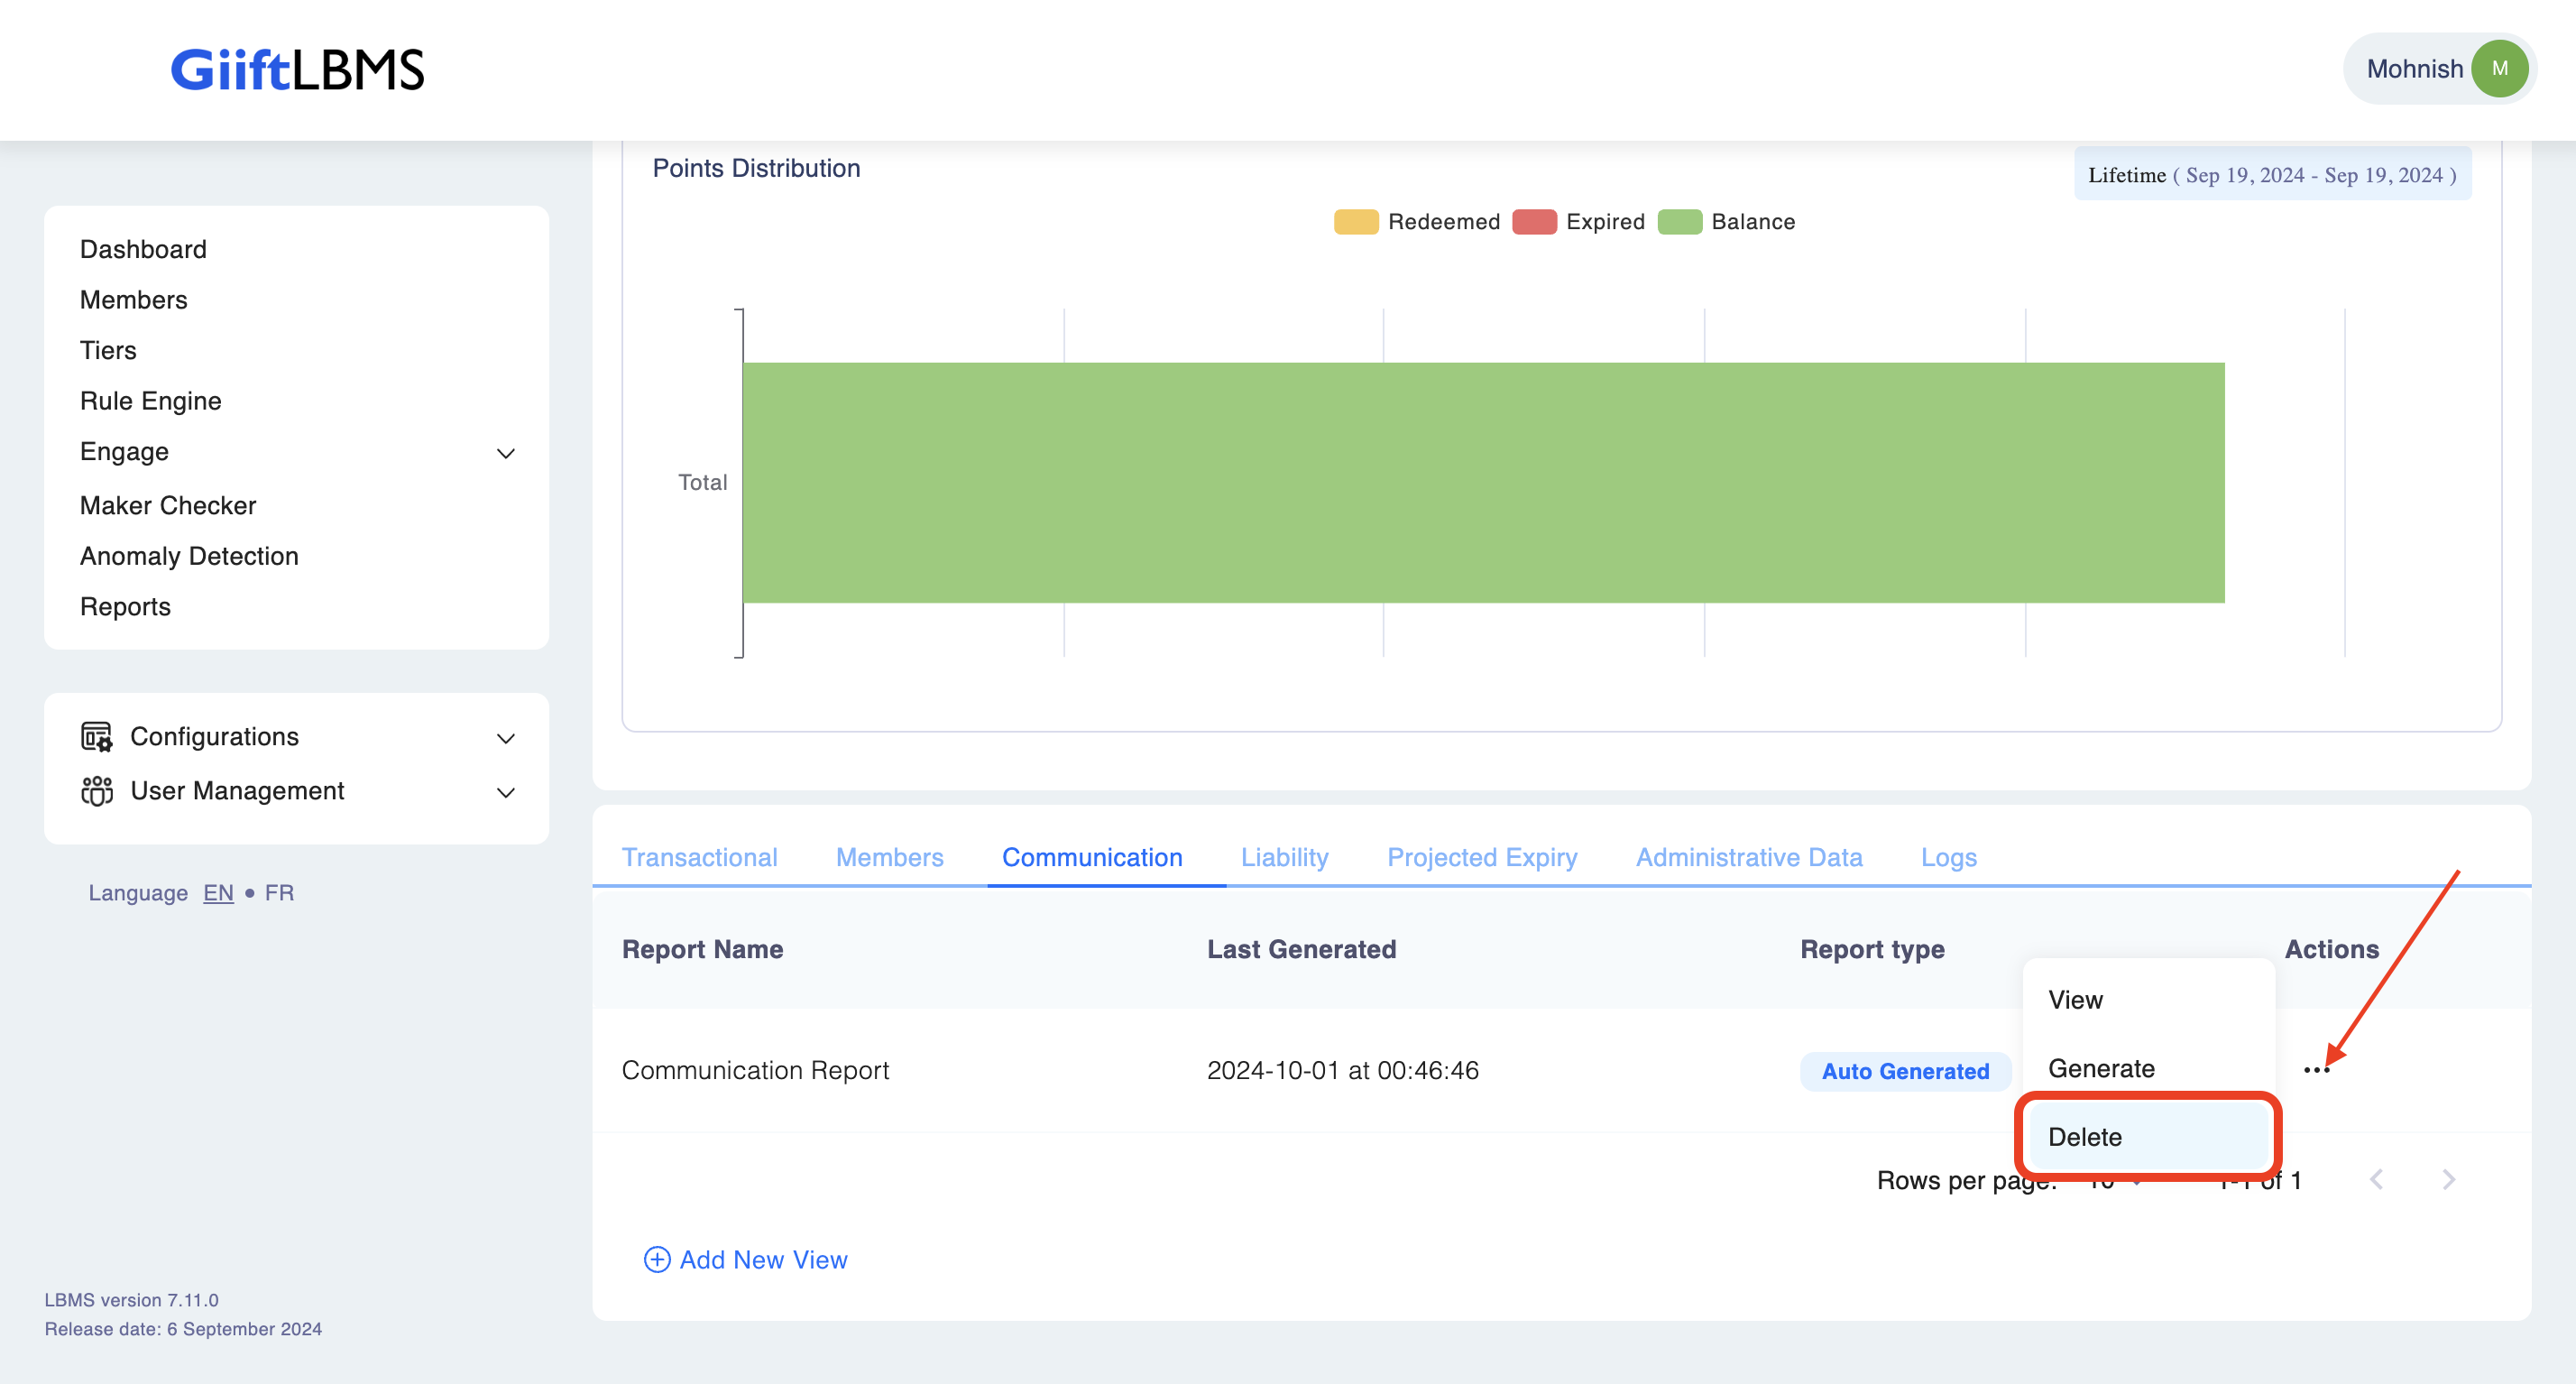The height and width of the screenshot is (1384, 2576).
Task: Click the green Balance bar in chart
Action: point(1483,483)
